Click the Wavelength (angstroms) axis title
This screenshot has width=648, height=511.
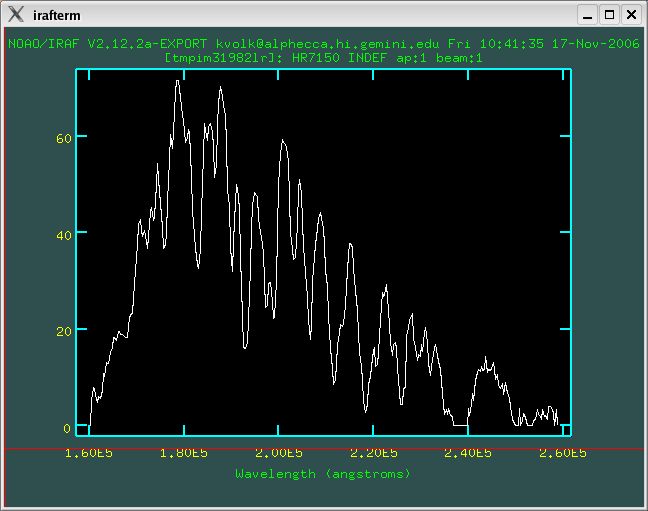323,474
